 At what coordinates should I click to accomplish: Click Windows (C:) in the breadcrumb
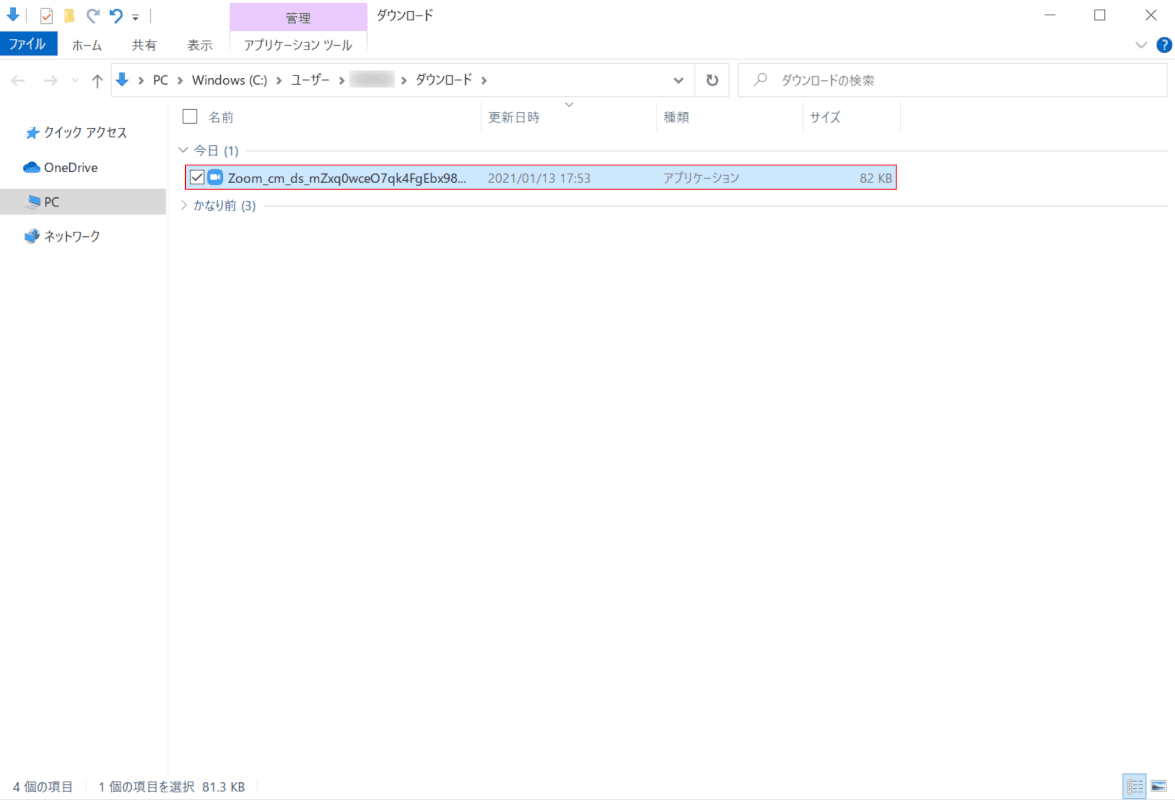click(229, 80)
